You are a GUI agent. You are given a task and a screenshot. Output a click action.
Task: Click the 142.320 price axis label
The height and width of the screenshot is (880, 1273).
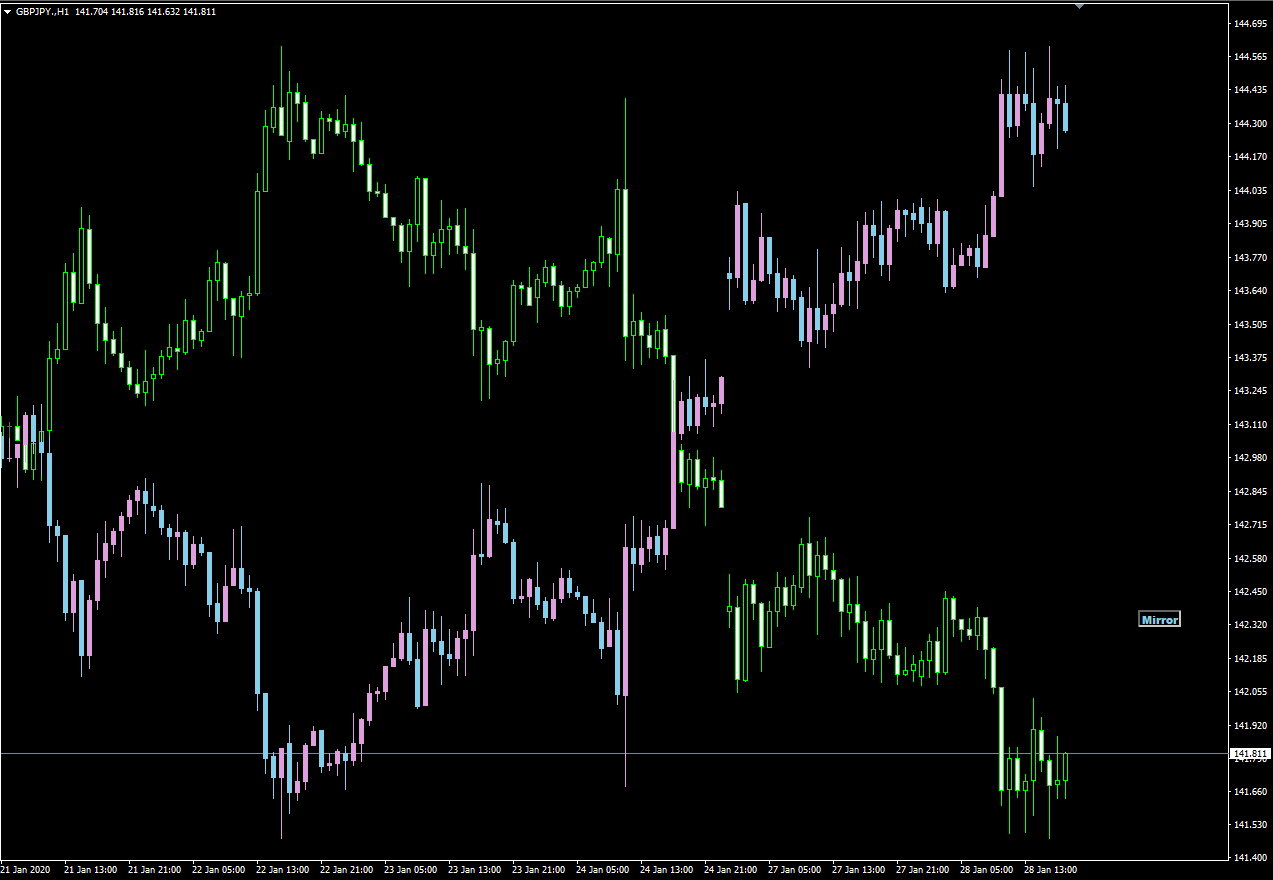pyautogui.click(x=1251, y=625)
